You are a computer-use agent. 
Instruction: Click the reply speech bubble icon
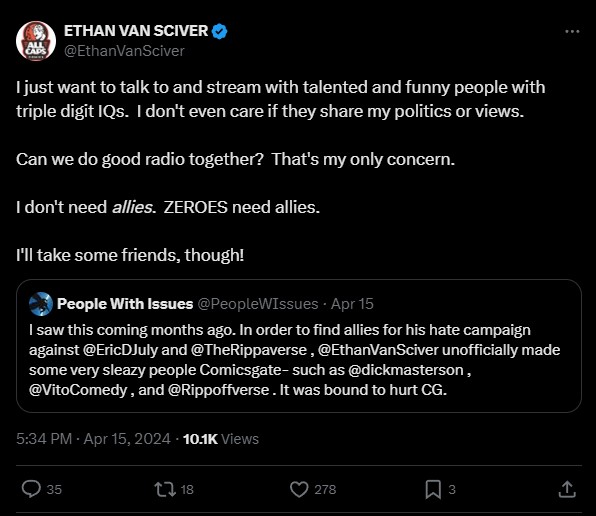31,489
